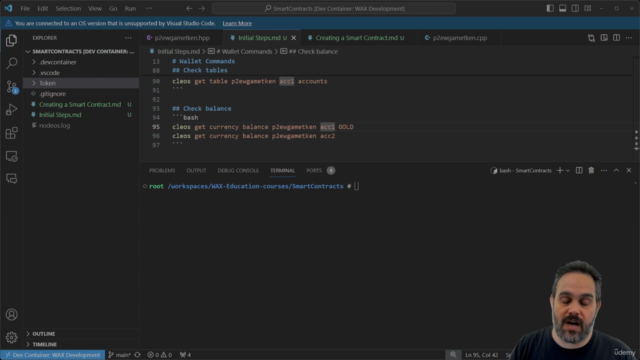Kill the terminal with trash icon
This screenshot has height=360, width=640.
pyautogui.click(x=591, y=171)
